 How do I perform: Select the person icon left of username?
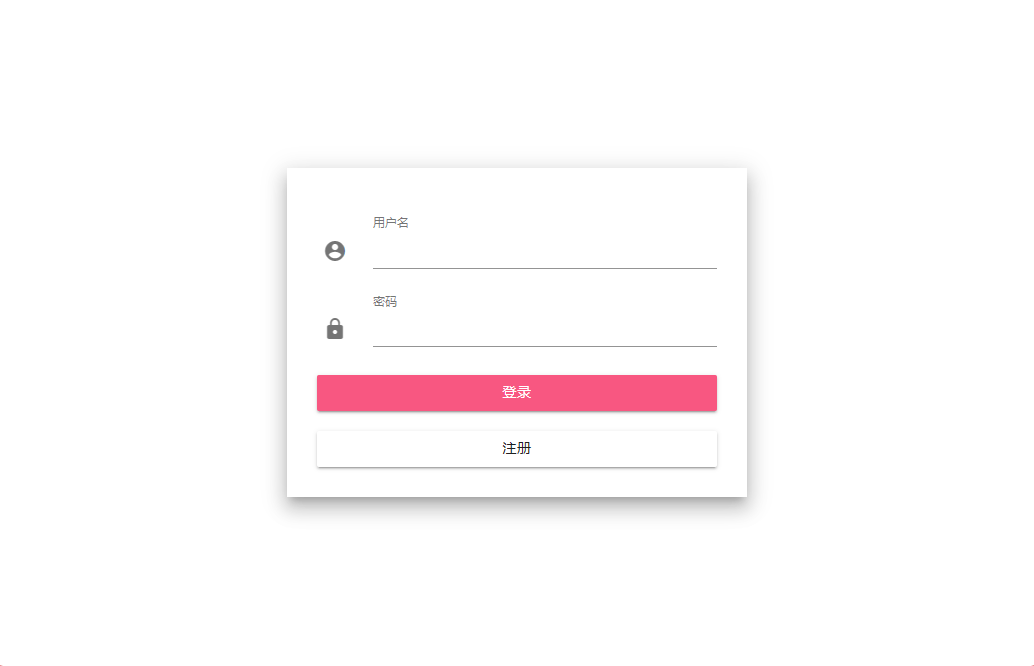[x=335, y=251]
